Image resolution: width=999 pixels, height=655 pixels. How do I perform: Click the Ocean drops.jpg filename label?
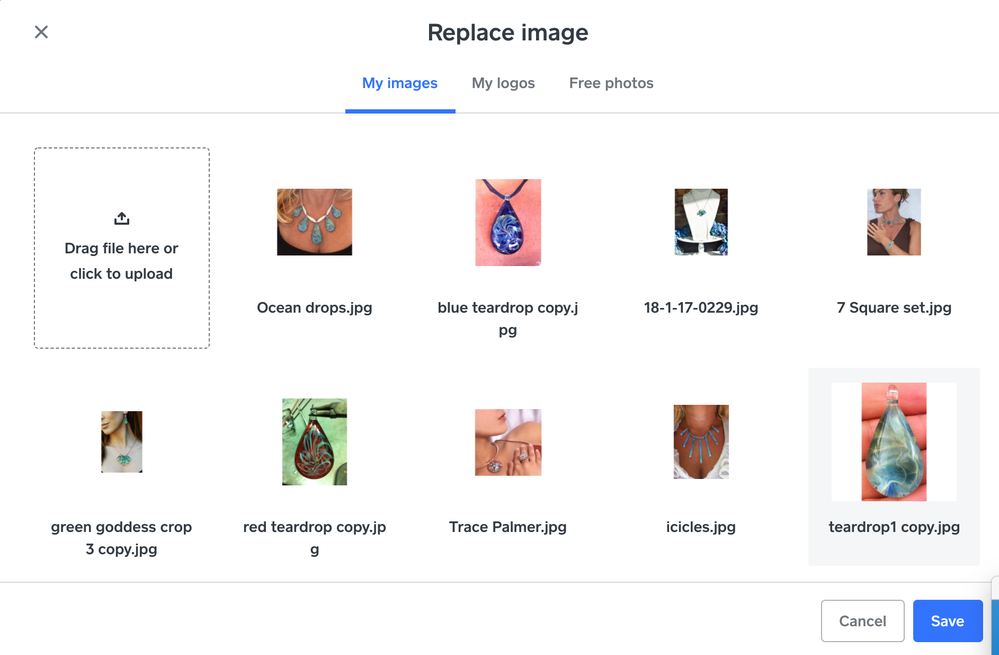tap(314, 308)
